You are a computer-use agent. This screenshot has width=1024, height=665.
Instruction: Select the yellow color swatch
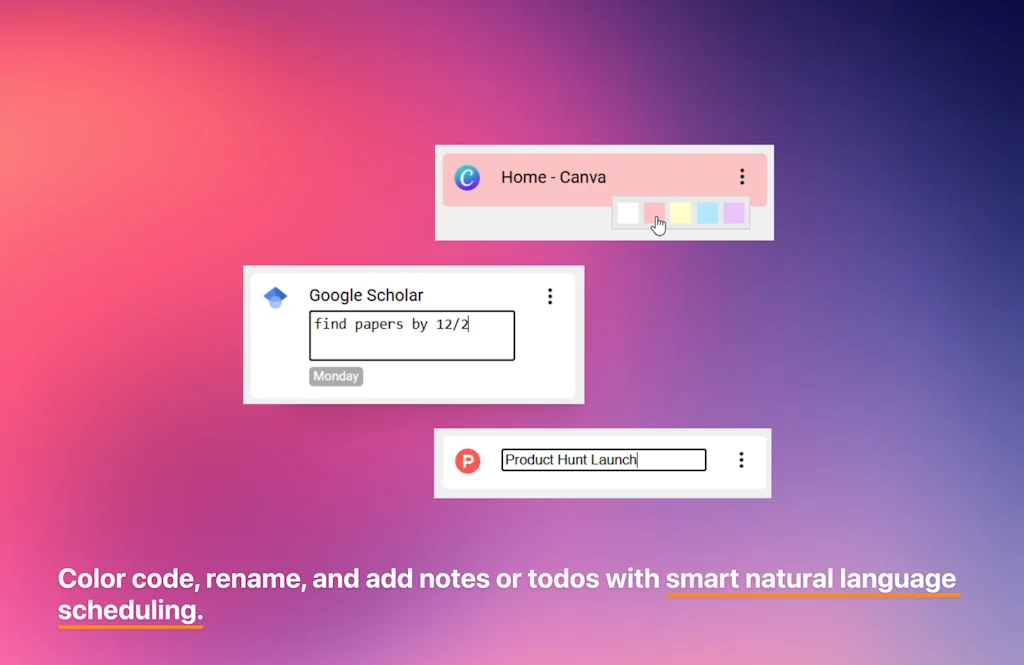[681, 213]
